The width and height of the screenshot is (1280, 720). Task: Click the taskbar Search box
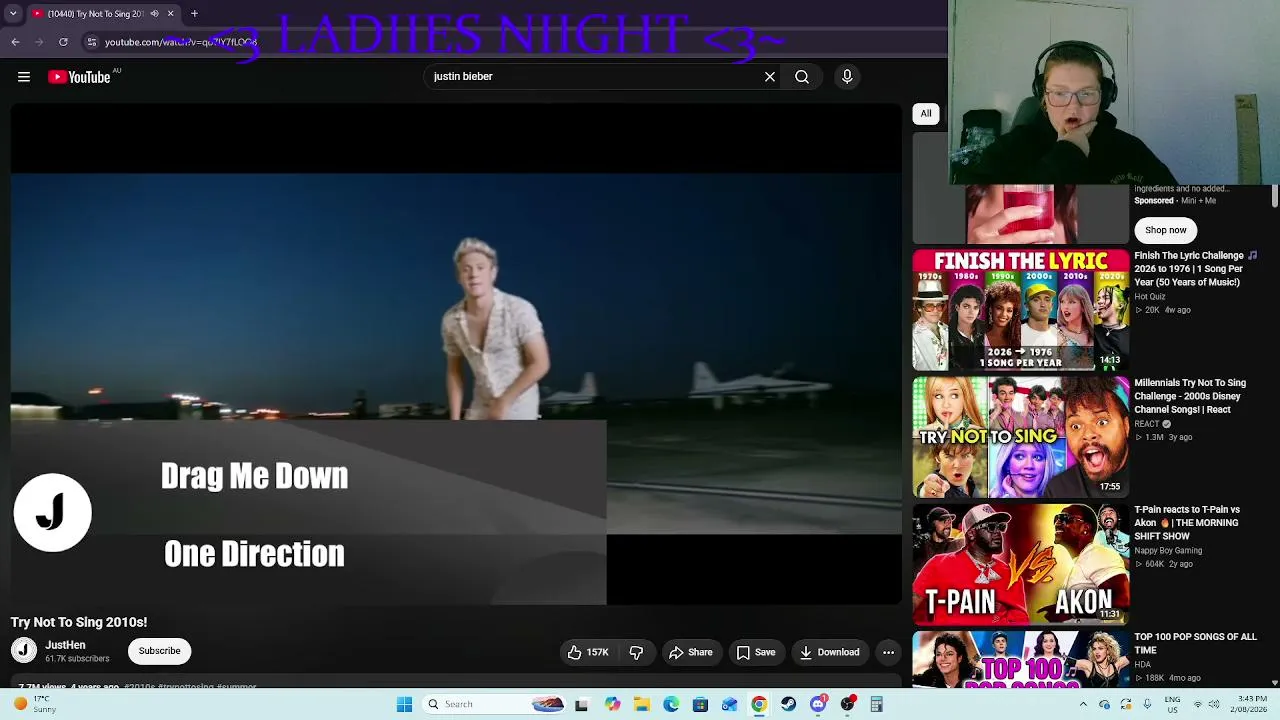[493, 704]
